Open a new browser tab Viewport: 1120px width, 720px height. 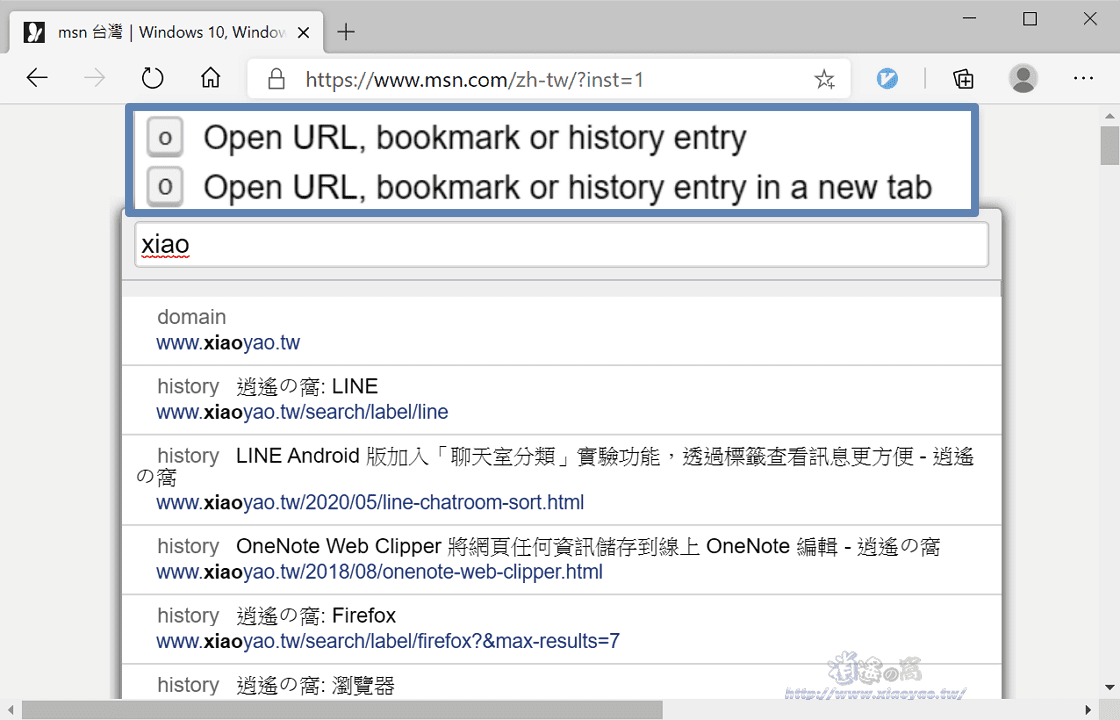click(x=346, y=31)
